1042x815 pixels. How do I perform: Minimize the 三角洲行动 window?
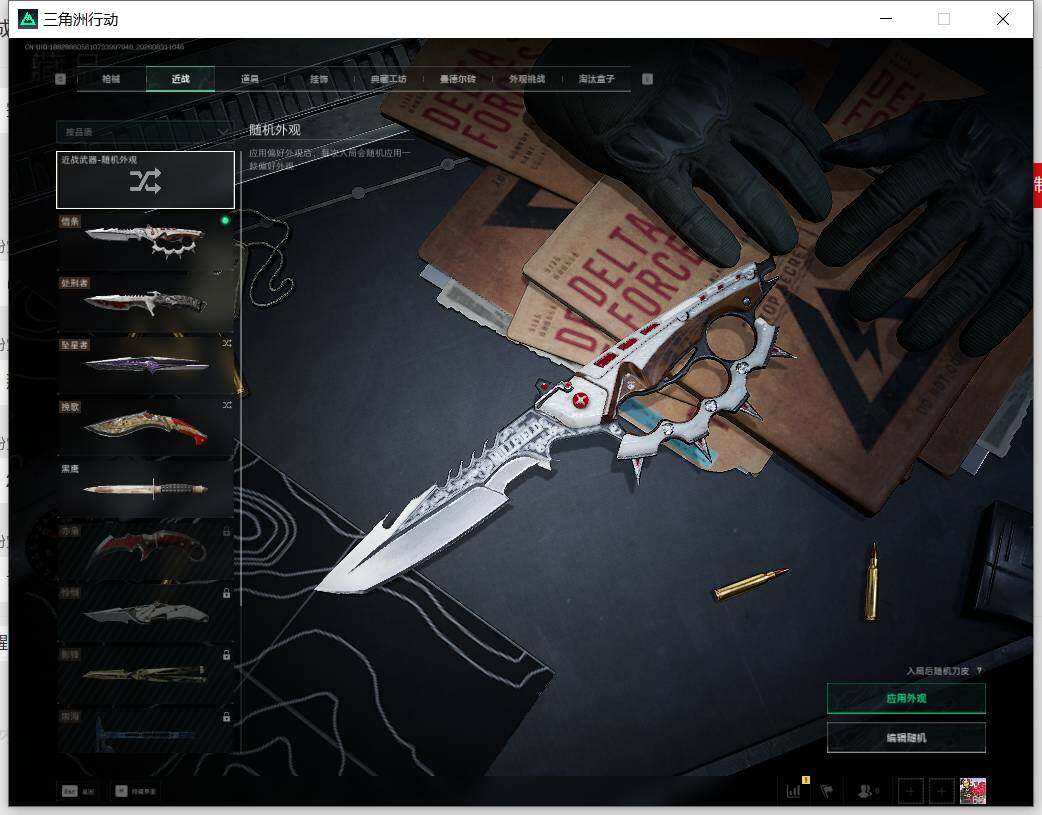(885, 19)
